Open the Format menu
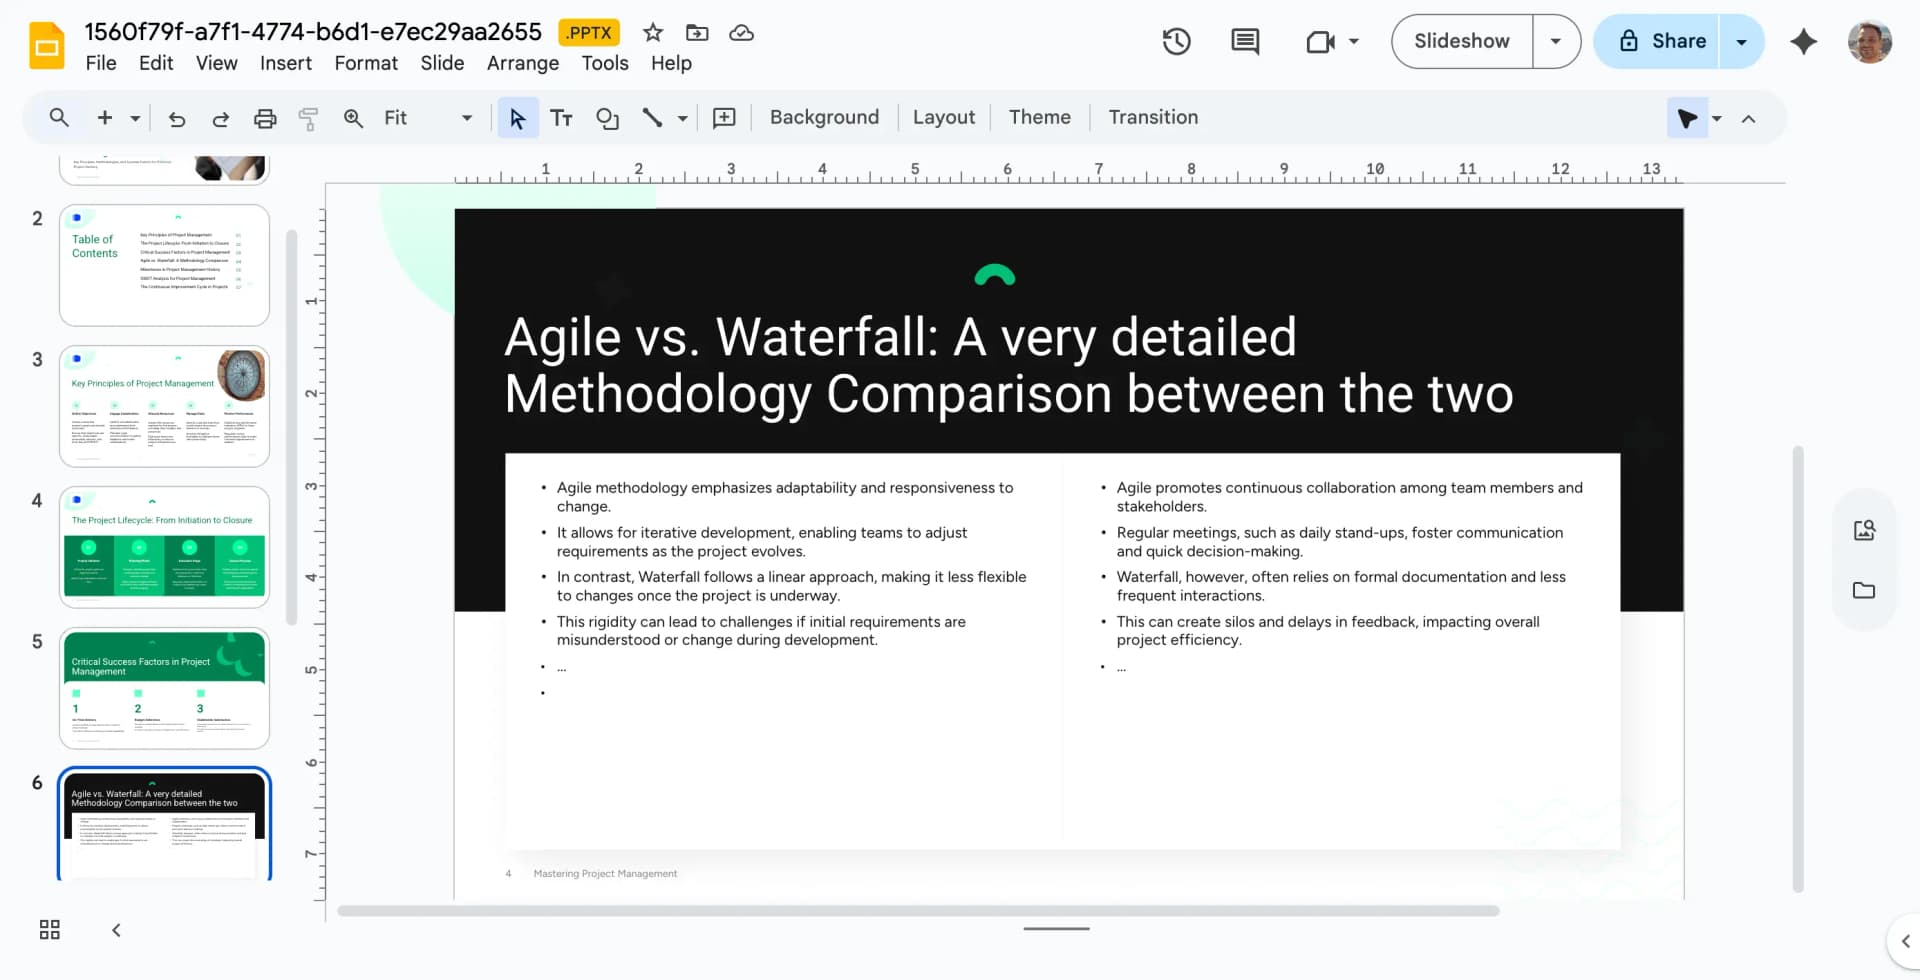1920x980 pixels. click(x=366, y=63)
